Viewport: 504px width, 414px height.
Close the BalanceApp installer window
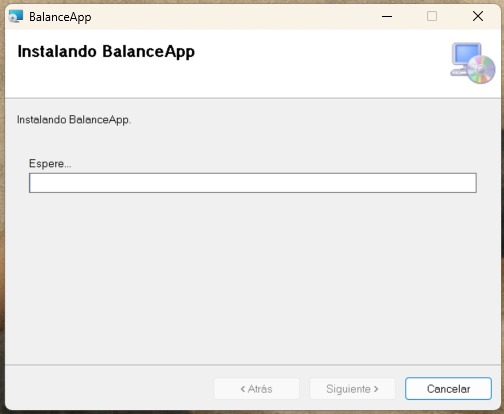(478, 16)
